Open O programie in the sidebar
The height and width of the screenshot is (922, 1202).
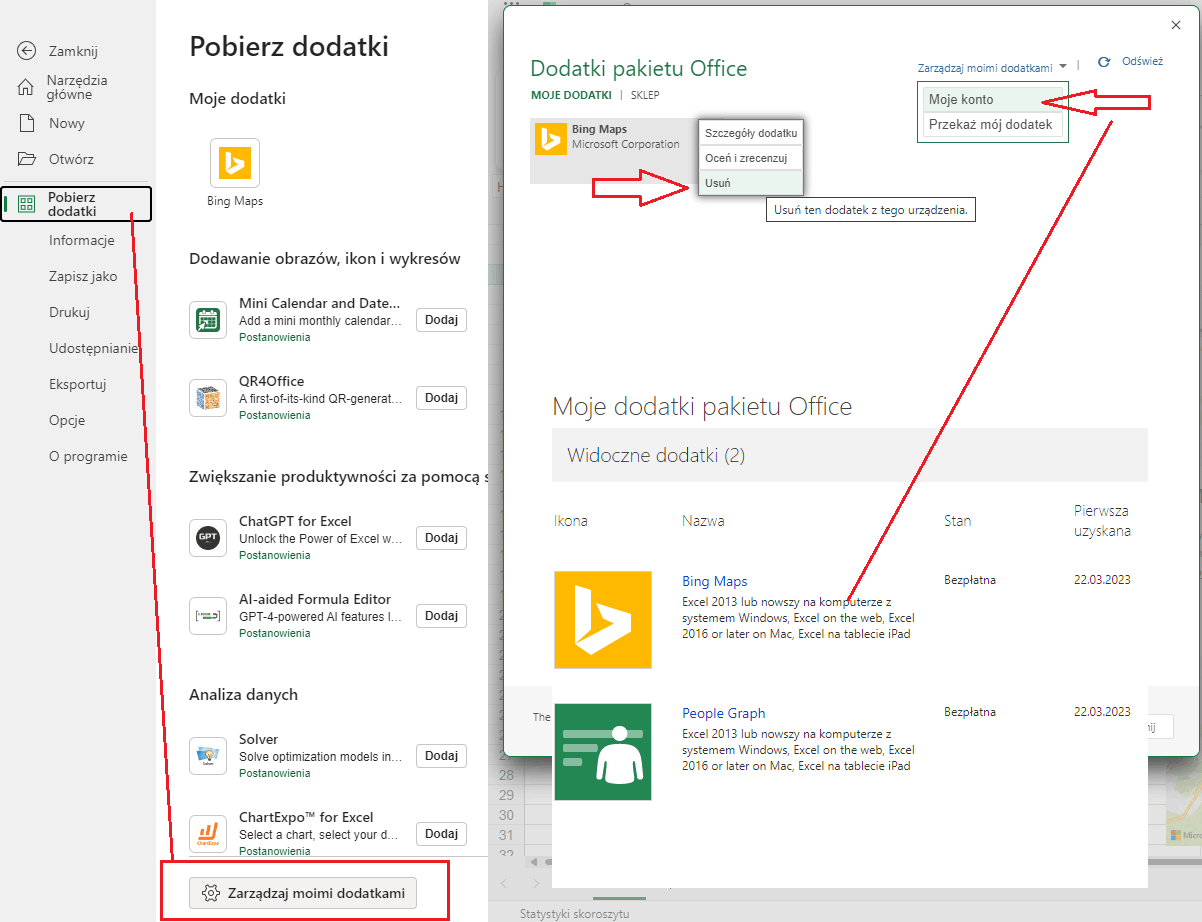coord(88,456)
